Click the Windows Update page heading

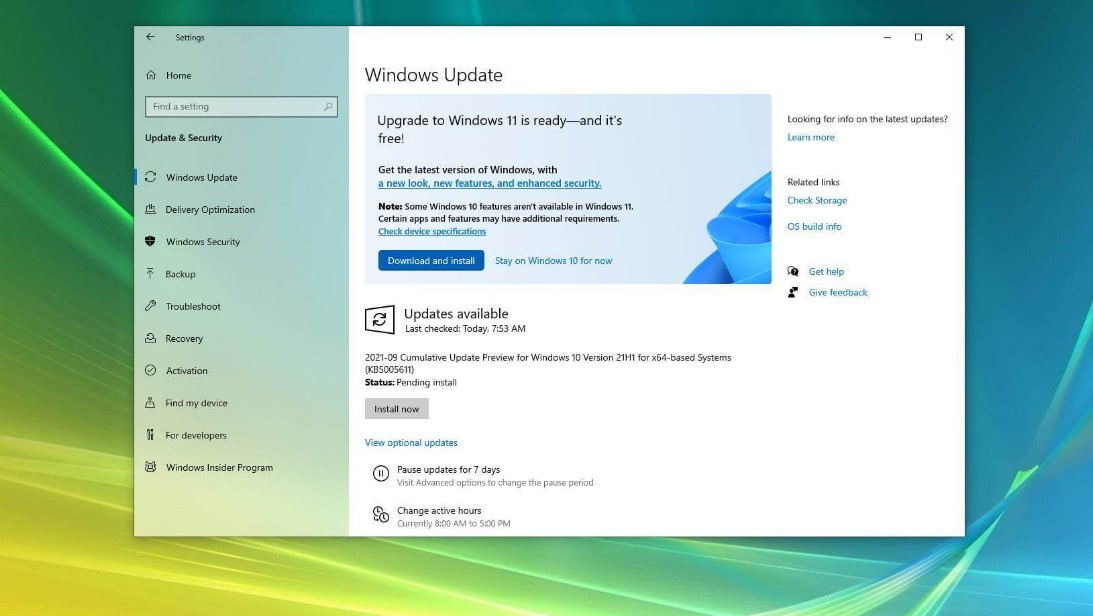[434, 75]
